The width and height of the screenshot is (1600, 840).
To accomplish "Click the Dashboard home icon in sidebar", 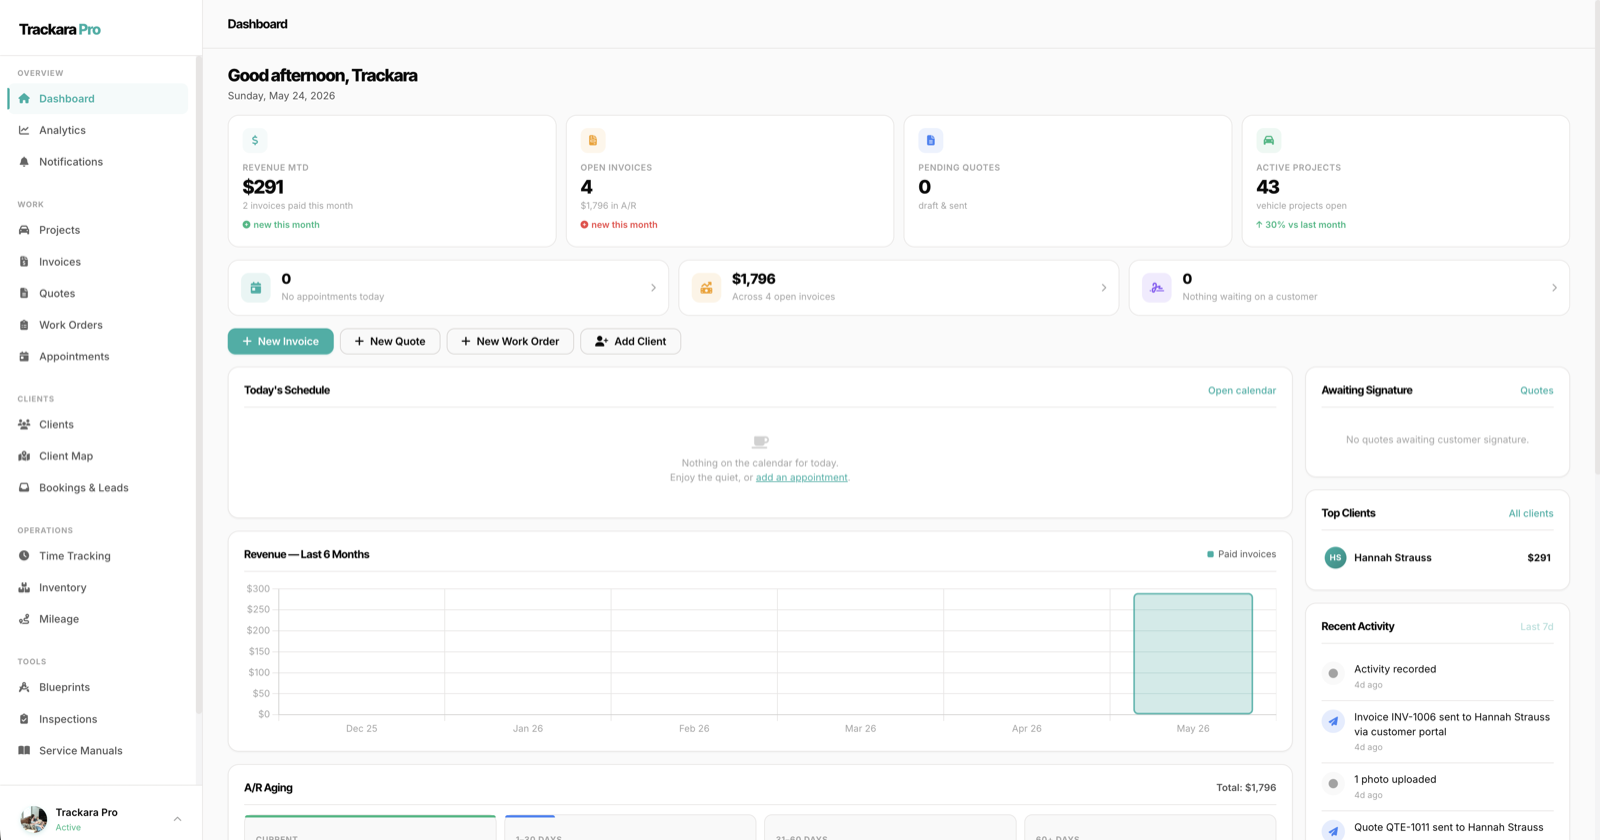I will tap(24, 98).
